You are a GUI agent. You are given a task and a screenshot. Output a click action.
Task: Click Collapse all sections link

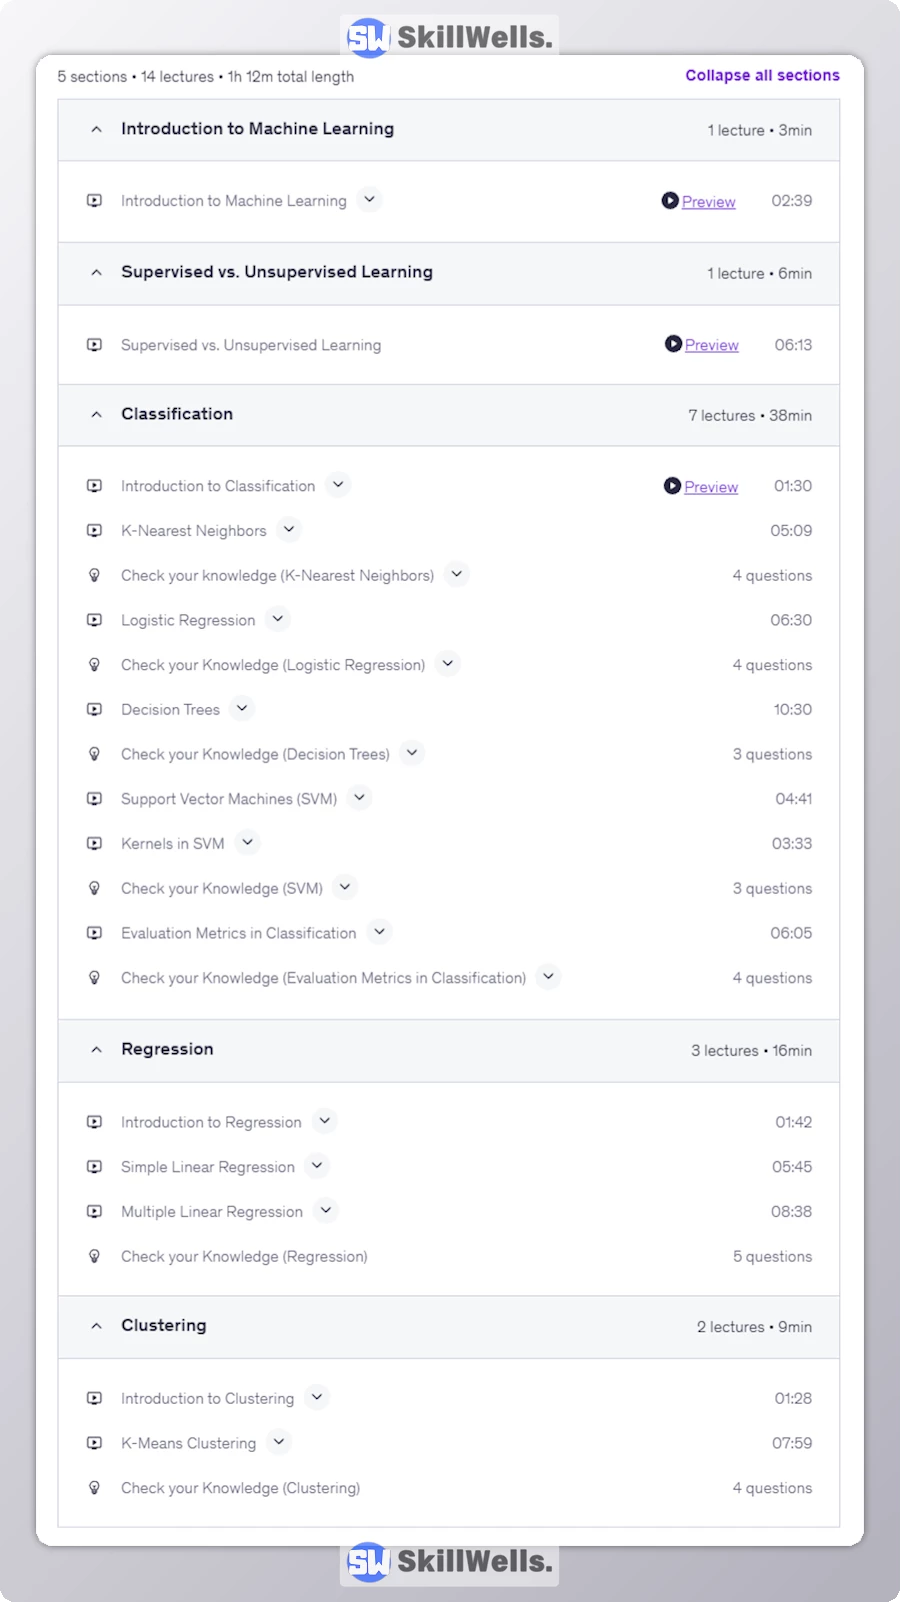(762, 76)
